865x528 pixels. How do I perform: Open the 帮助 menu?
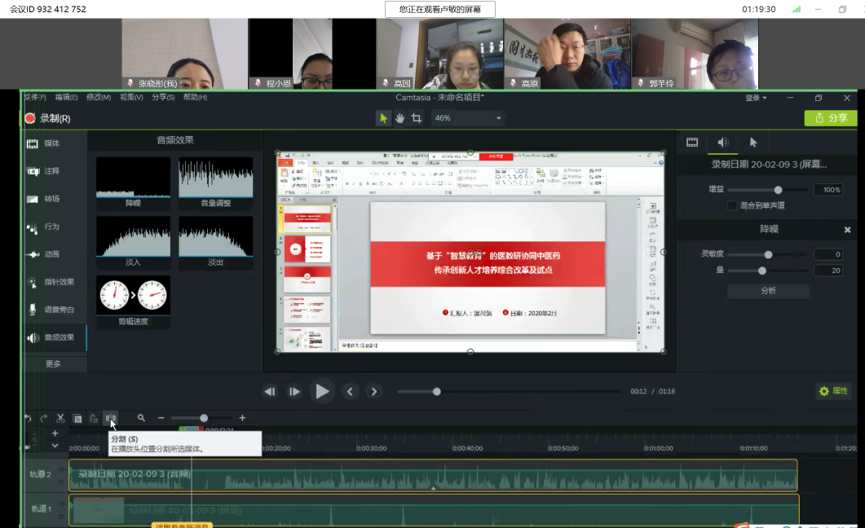(x=195, y=97)
